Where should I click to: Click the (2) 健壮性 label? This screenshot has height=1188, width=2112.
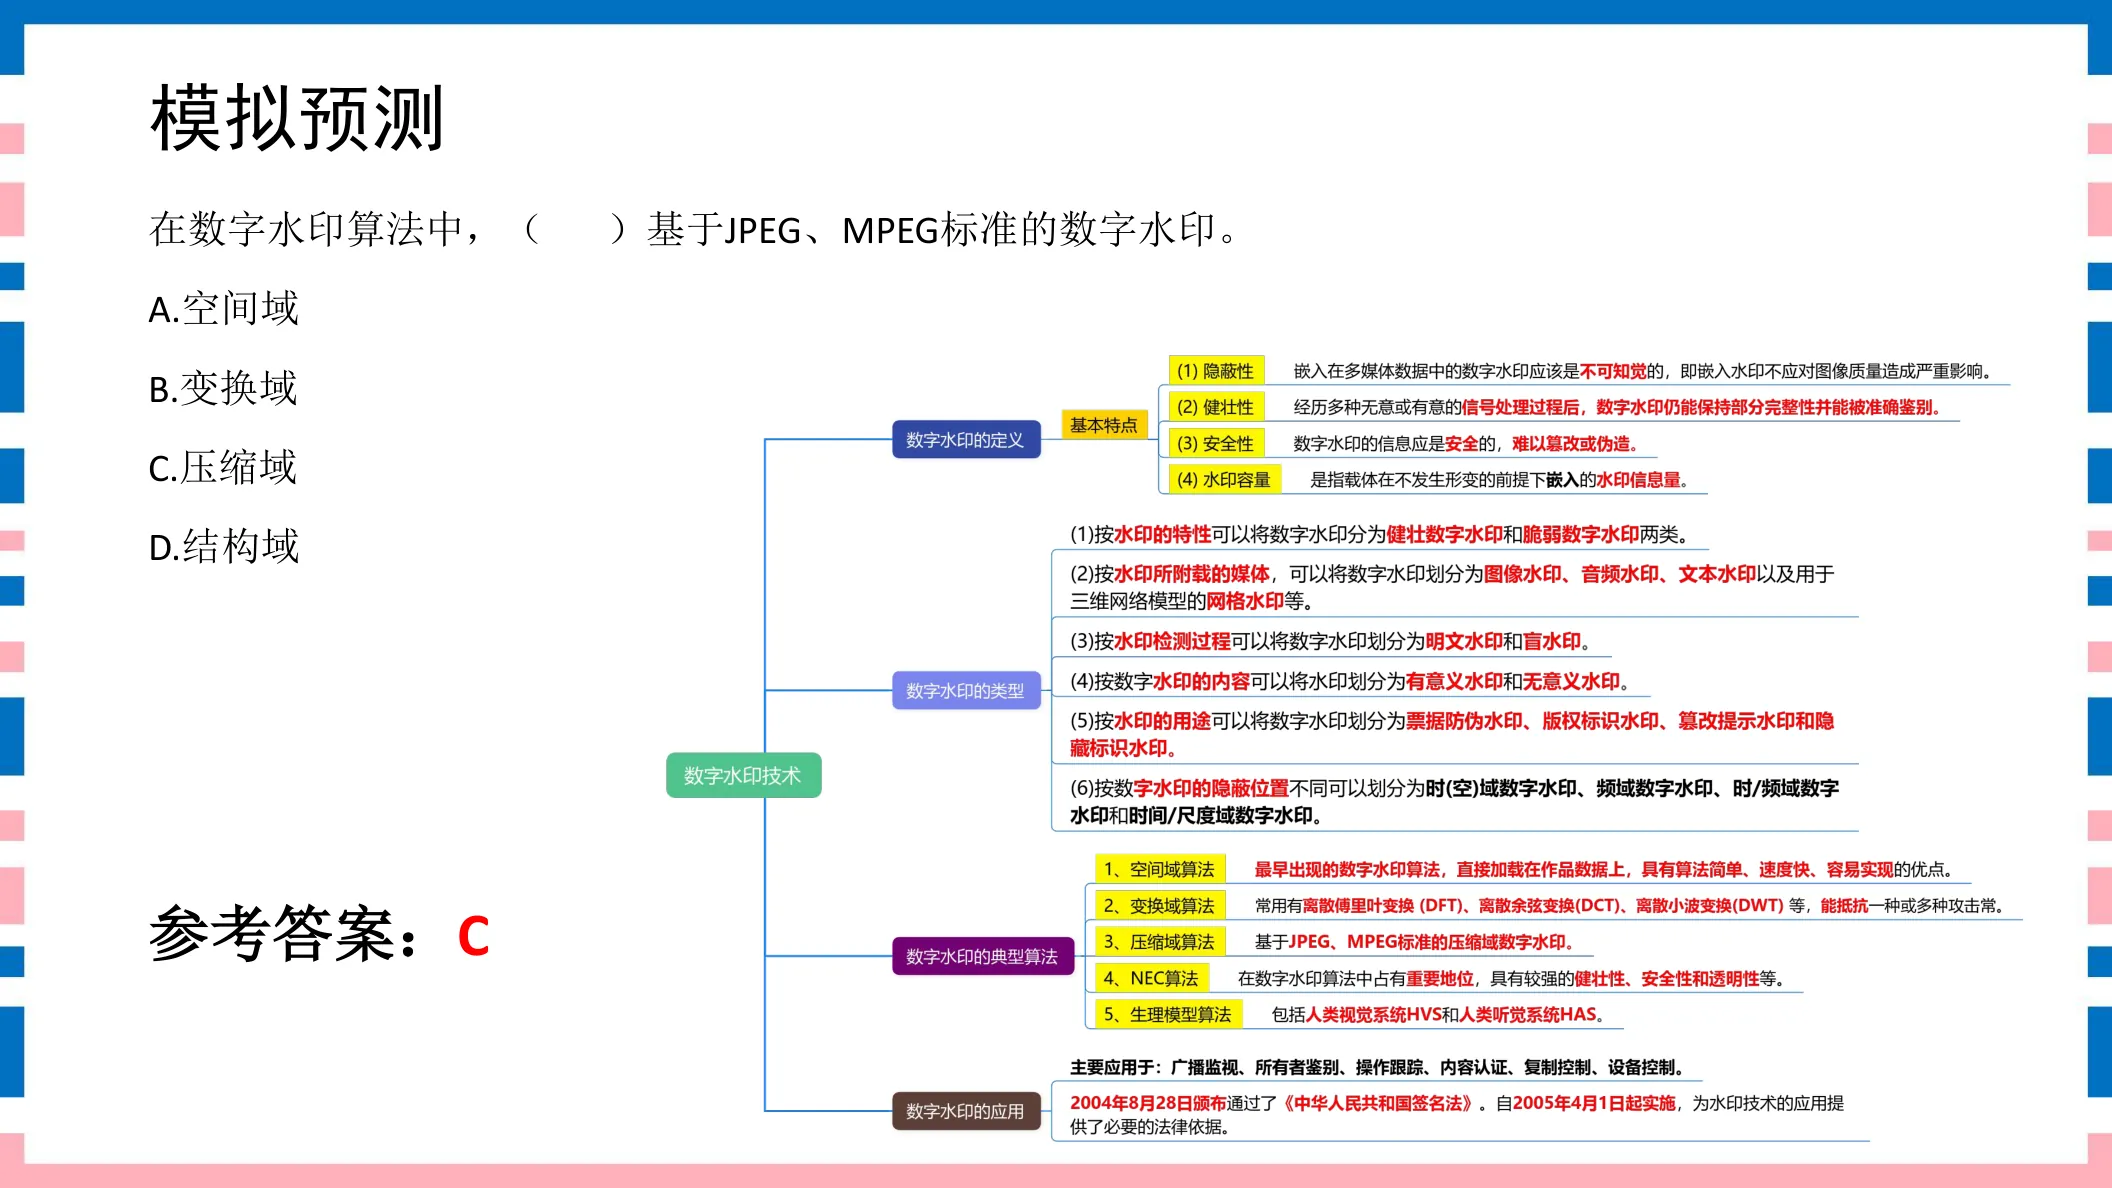click(x=1215, y=407)
